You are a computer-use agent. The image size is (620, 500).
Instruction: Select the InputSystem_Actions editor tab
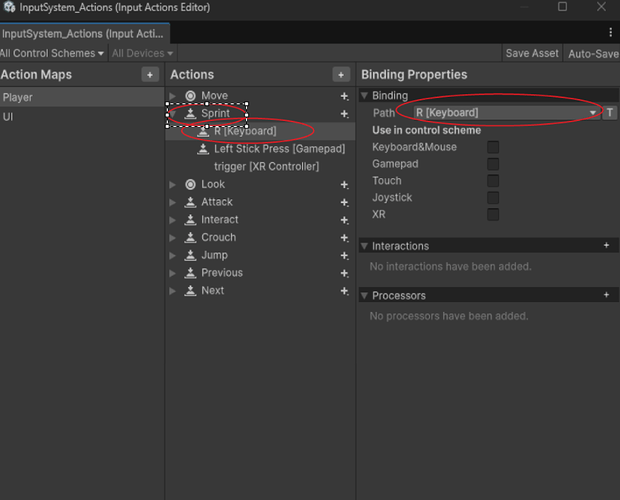[85, 33]
